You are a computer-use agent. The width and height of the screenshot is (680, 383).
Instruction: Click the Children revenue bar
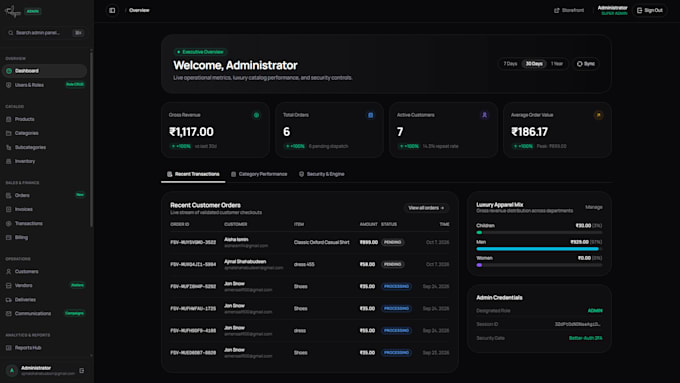[x=539, y=233]
